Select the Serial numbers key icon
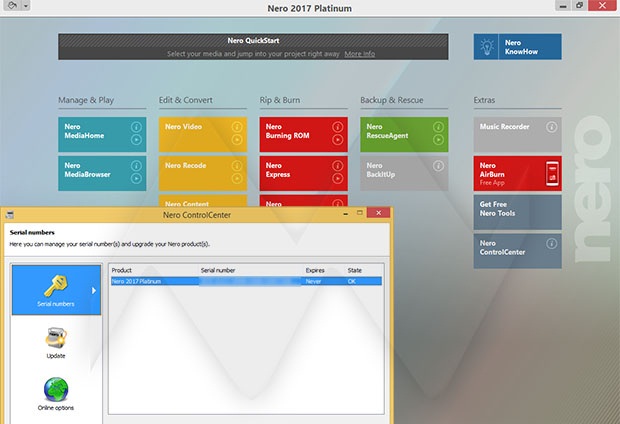The width and height of the screenshot is (620, 424). click(56, 286)
